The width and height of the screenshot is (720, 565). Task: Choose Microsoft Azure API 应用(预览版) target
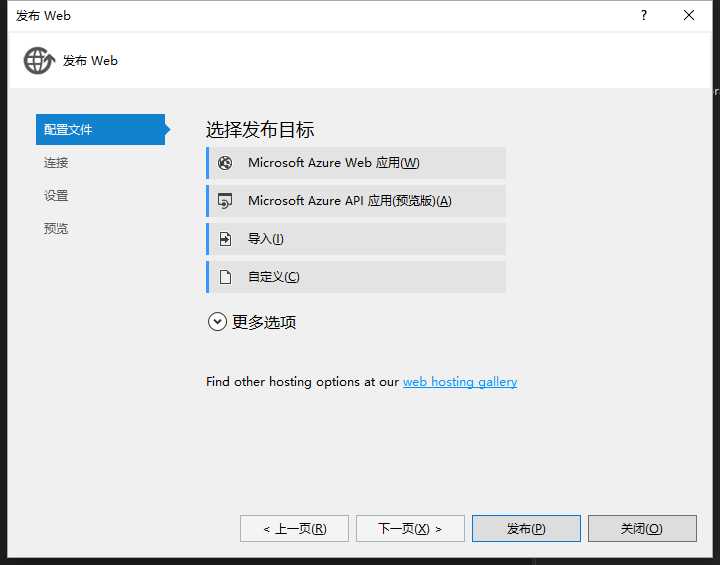click(x=356, y=201)
